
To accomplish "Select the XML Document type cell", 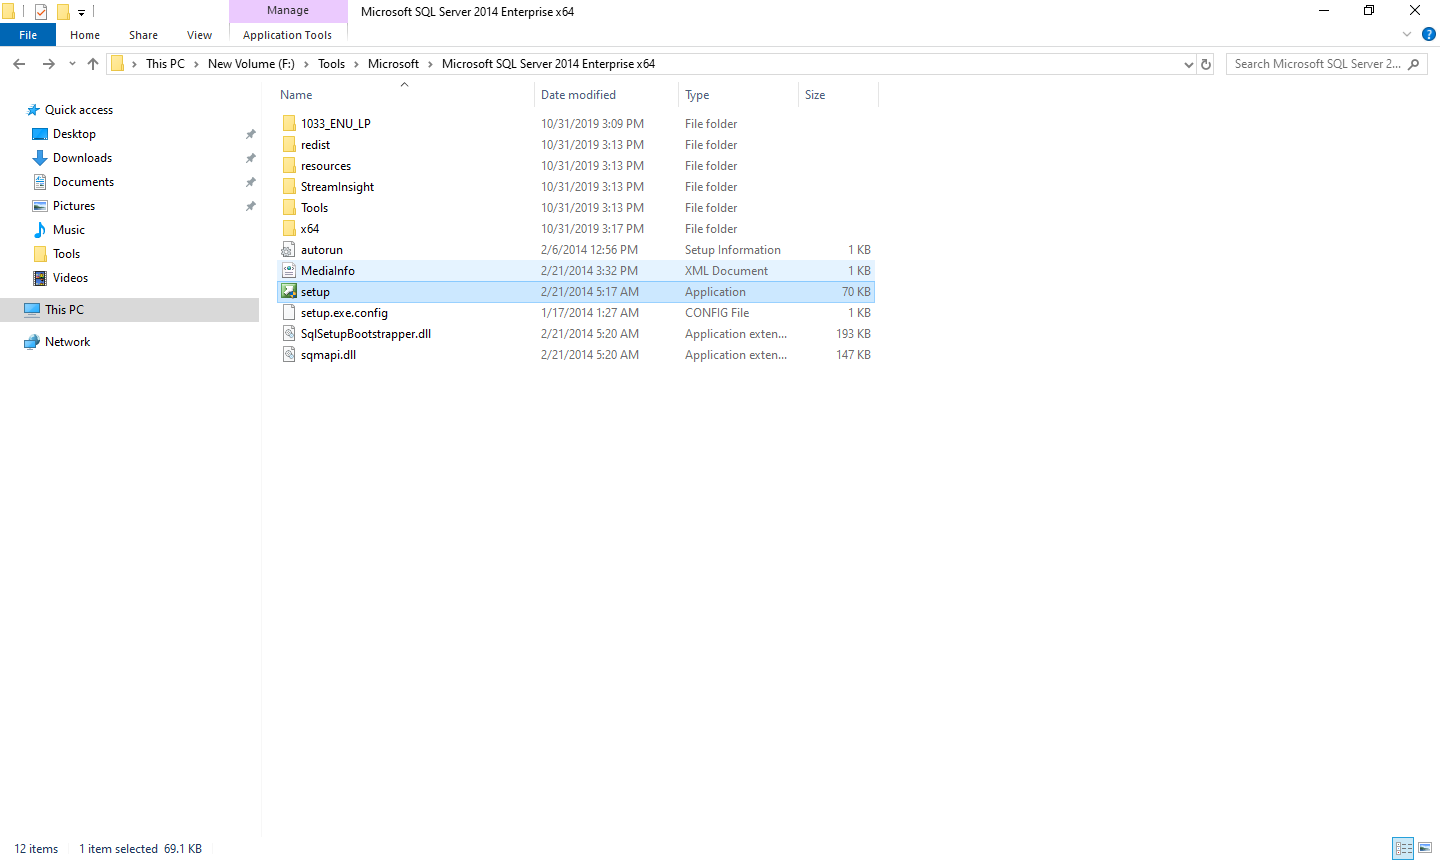I will coord(726,271).
